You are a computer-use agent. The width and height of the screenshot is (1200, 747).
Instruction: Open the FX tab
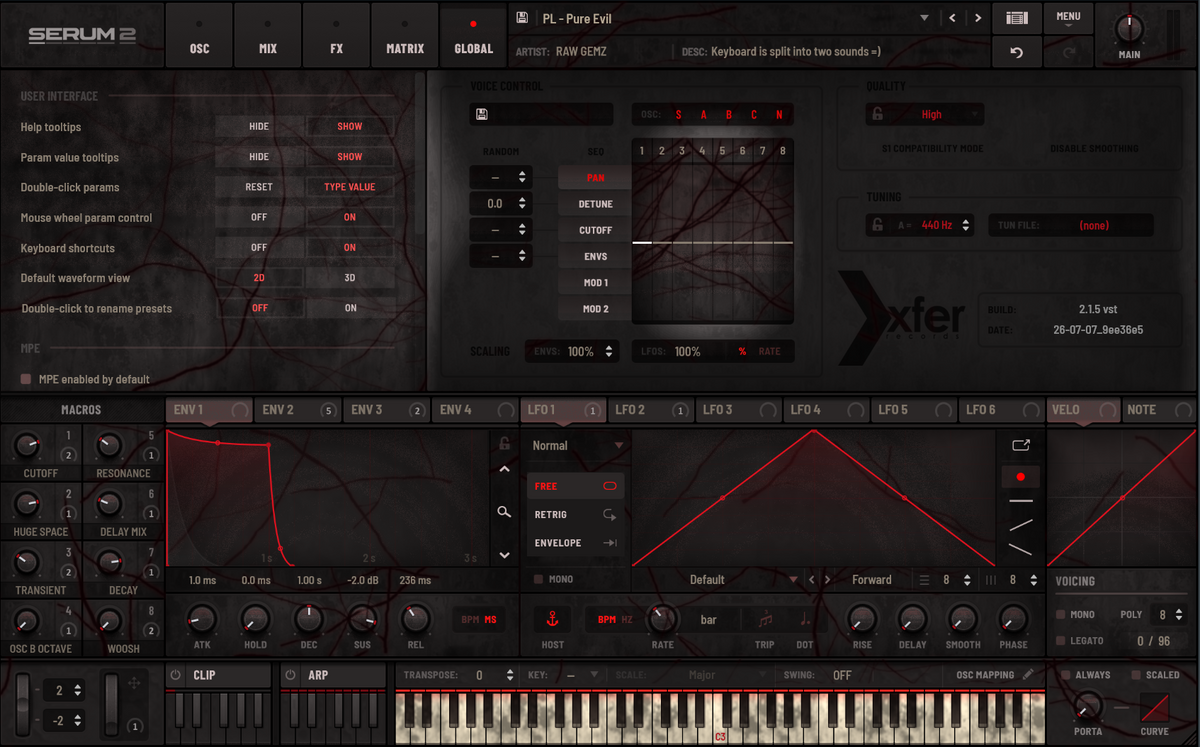[x=336, y=35]
